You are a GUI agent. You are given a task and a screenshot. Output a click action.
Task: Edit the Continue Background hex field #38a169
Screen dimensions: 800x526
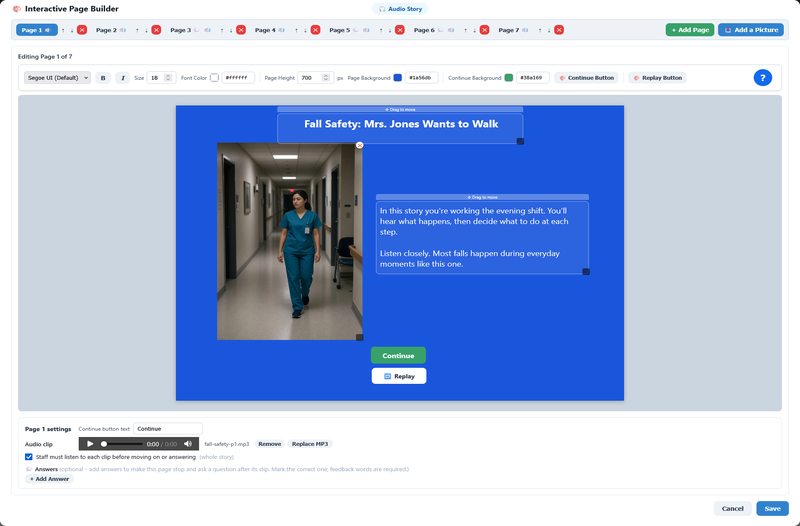tap(533, 78)
